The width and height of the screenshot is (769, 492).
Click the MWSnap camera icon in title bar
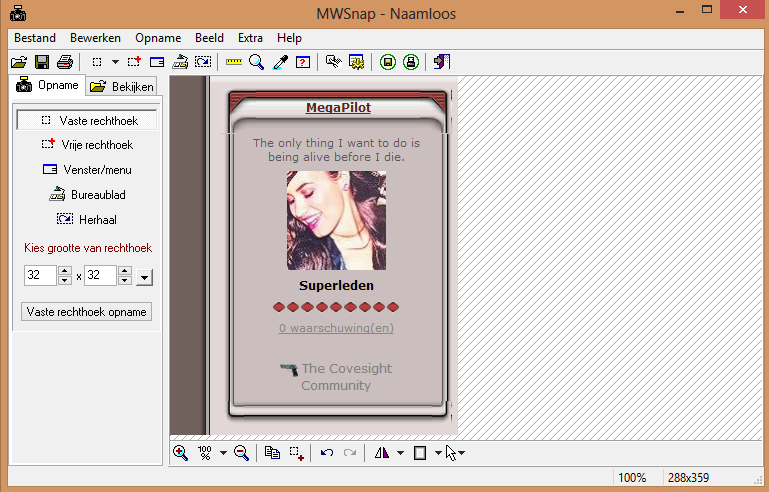coord(18,13)
